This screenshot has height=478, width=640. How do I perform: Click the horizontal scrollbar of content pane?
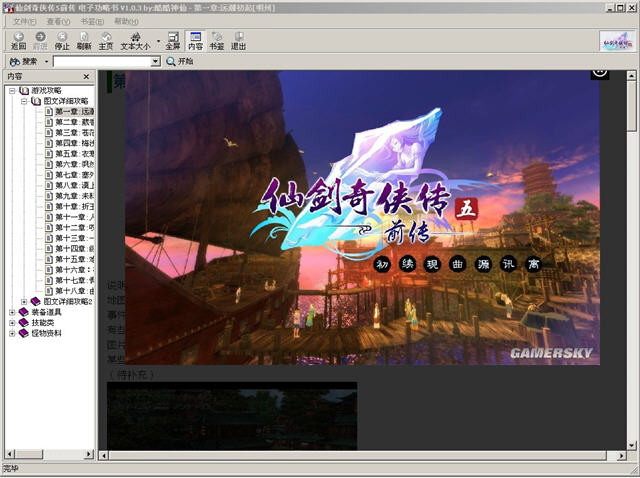[362, 455]
